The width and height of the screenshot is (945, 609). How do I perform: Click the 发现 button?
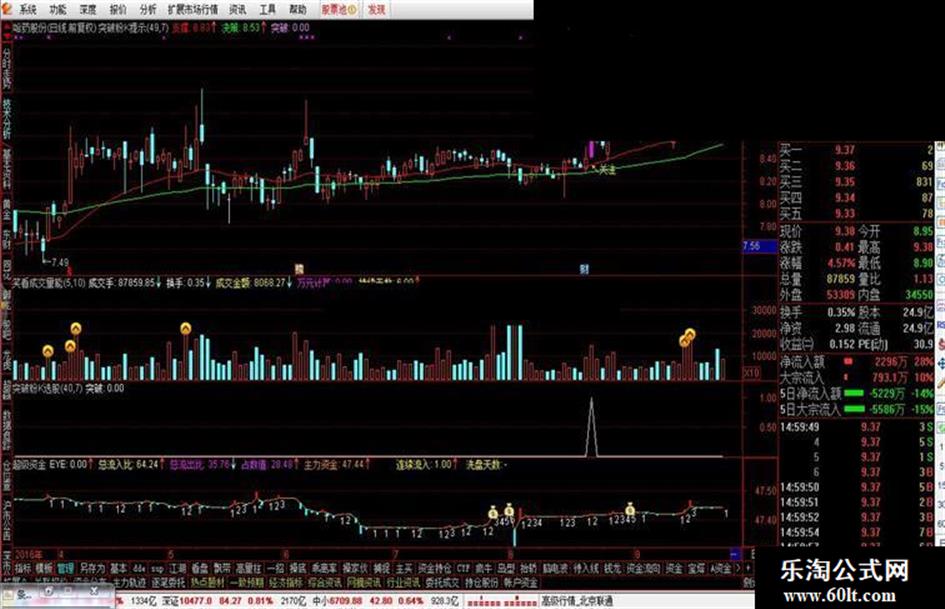[377, 10]
